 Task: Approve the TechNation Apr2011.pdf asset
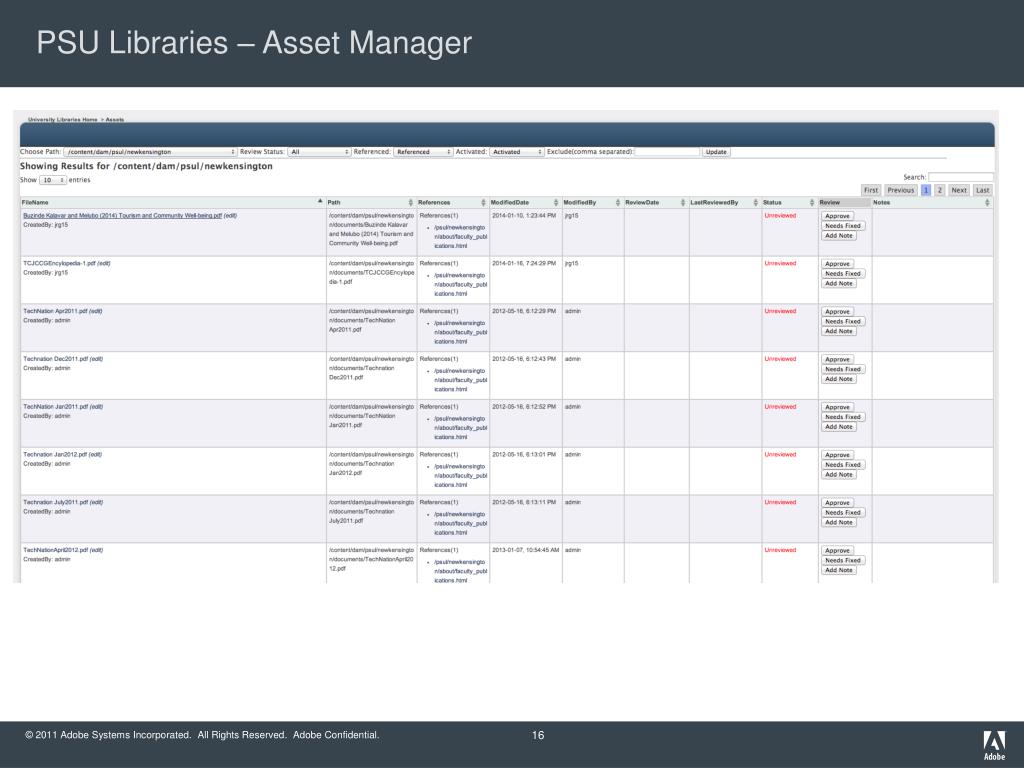pos(837,312)
